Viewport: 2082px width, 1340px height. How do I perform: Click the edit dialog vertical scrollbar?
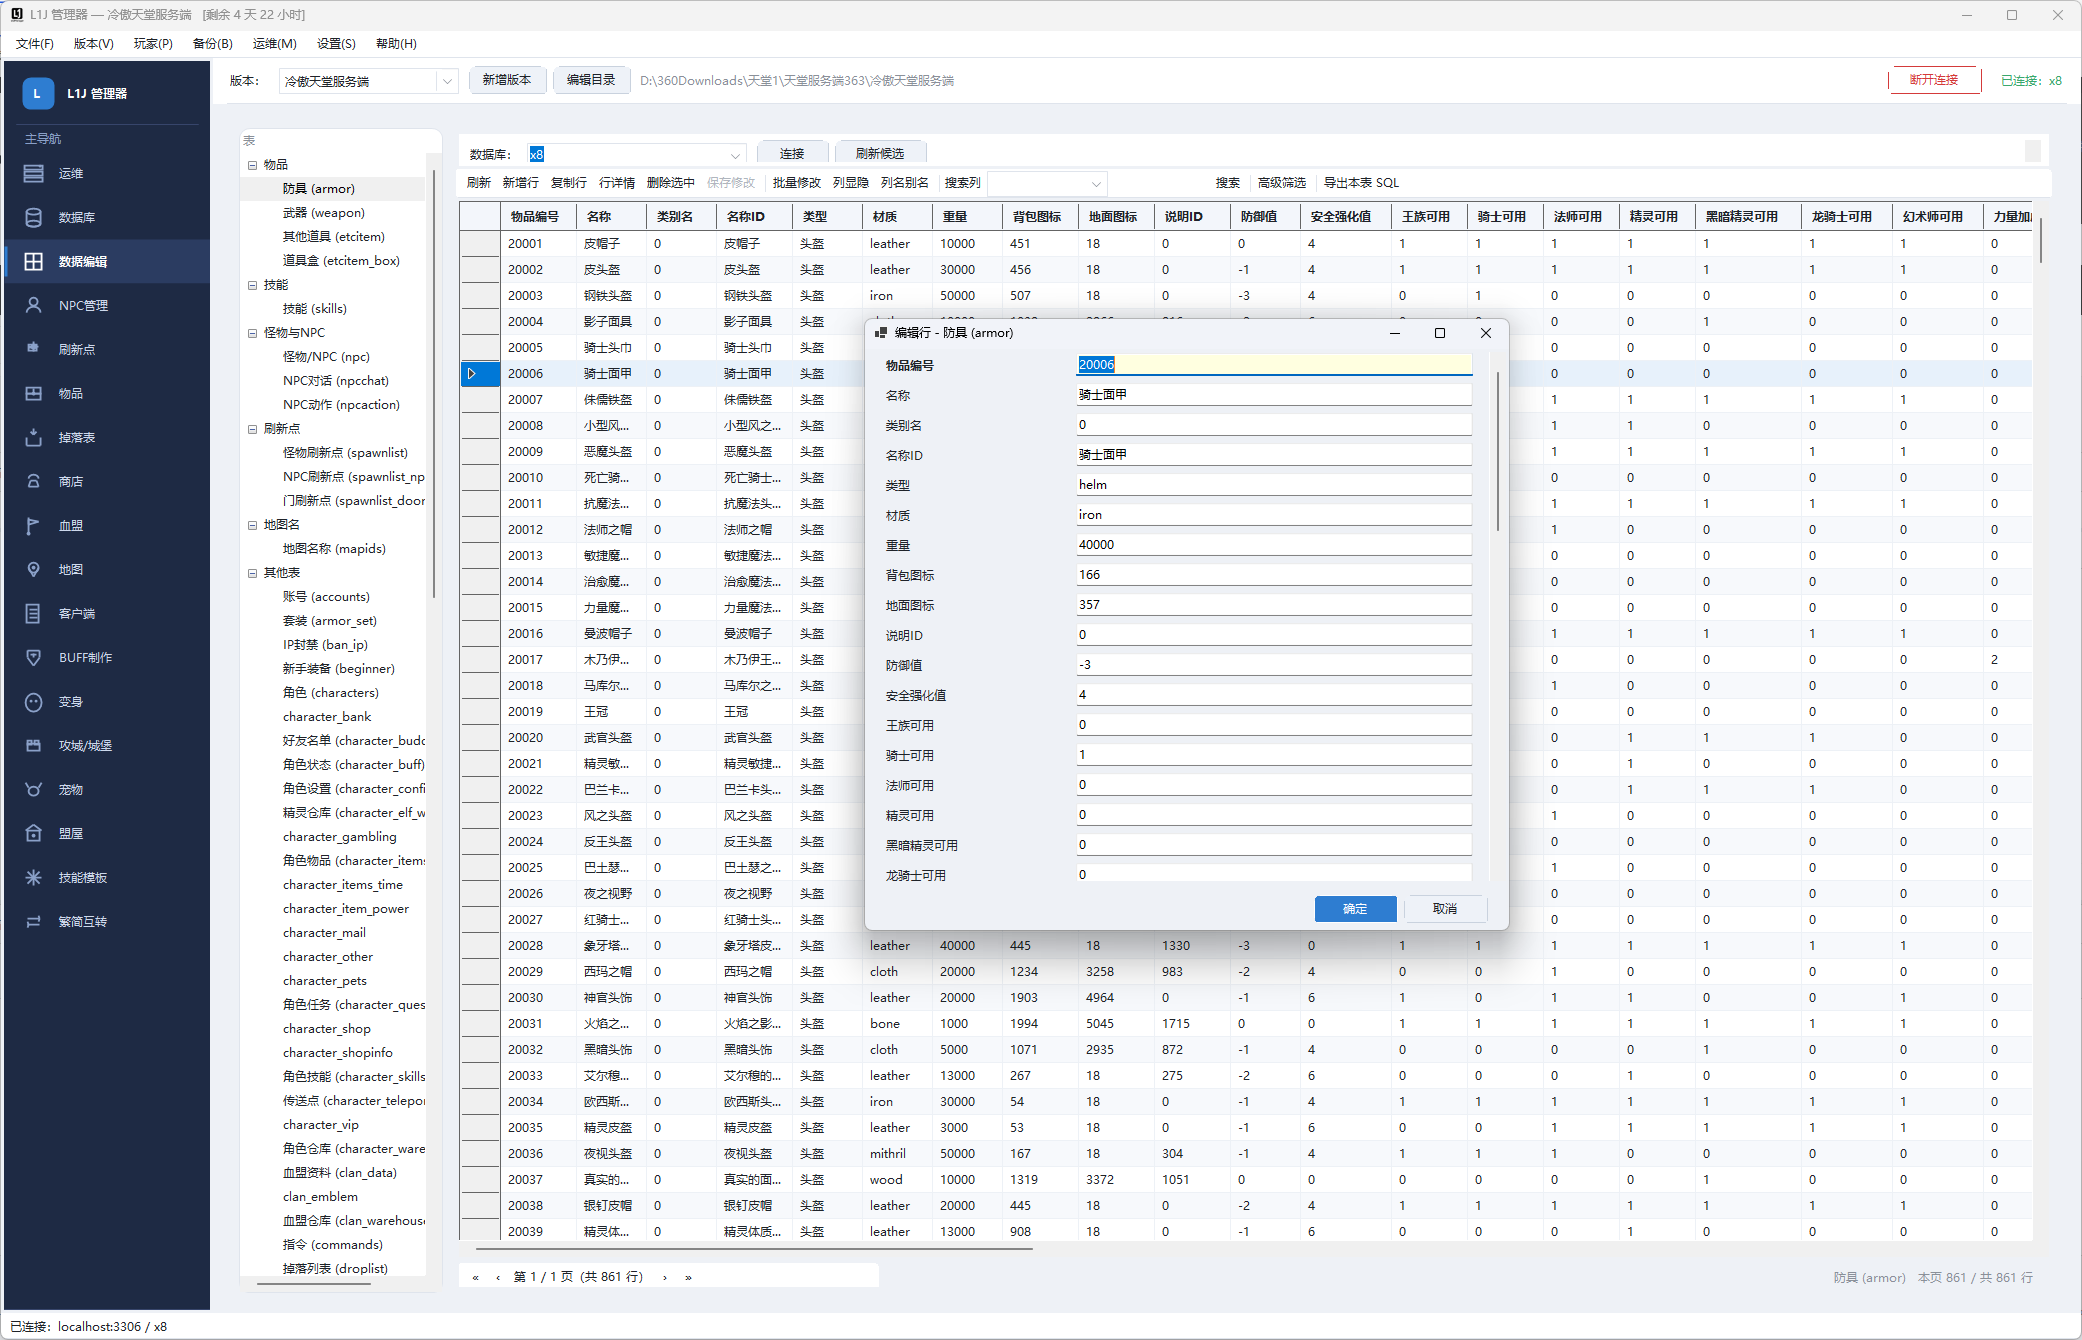[1497, 450]
